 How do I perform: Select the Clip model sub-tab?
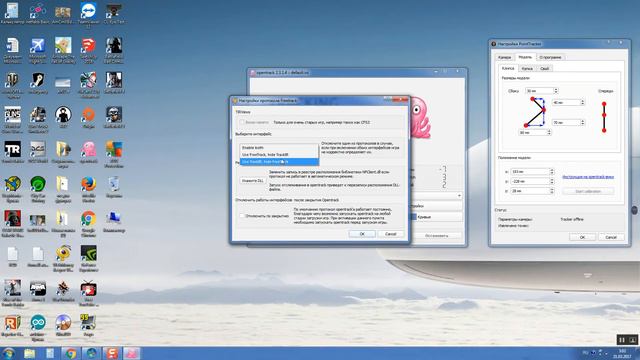(508, 68)
